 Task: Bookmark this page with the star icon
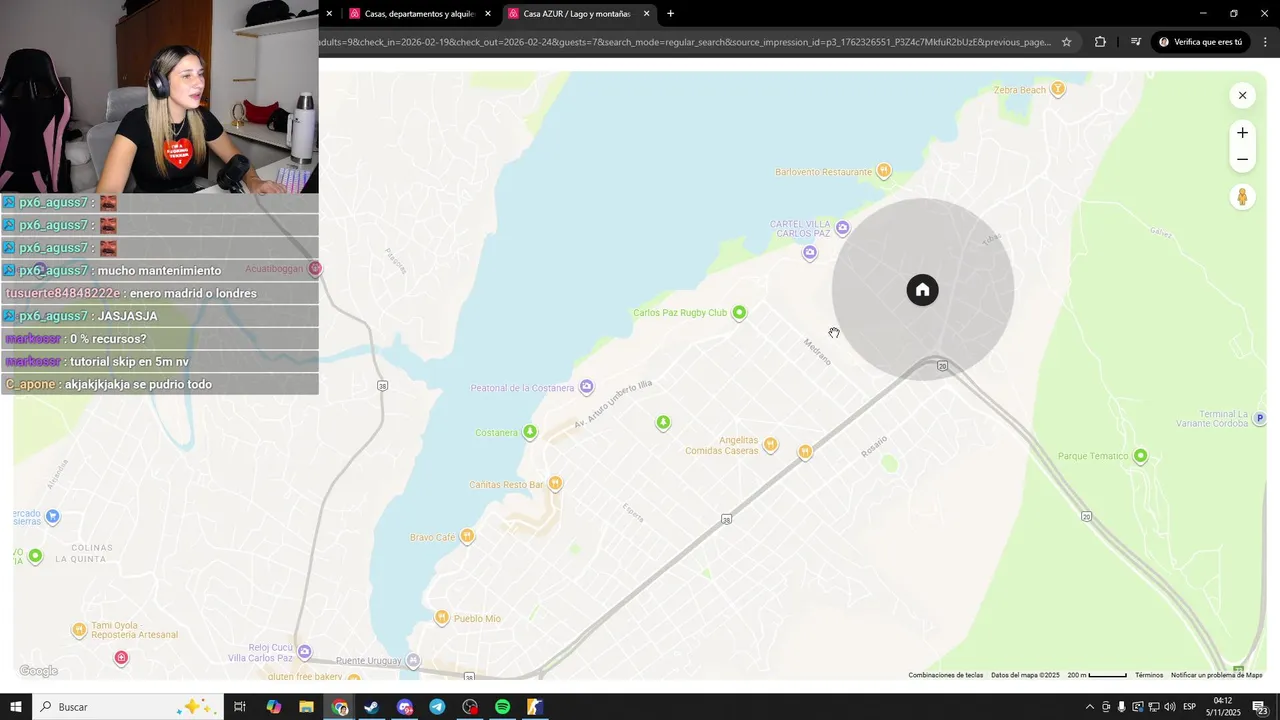[1066, 42]
